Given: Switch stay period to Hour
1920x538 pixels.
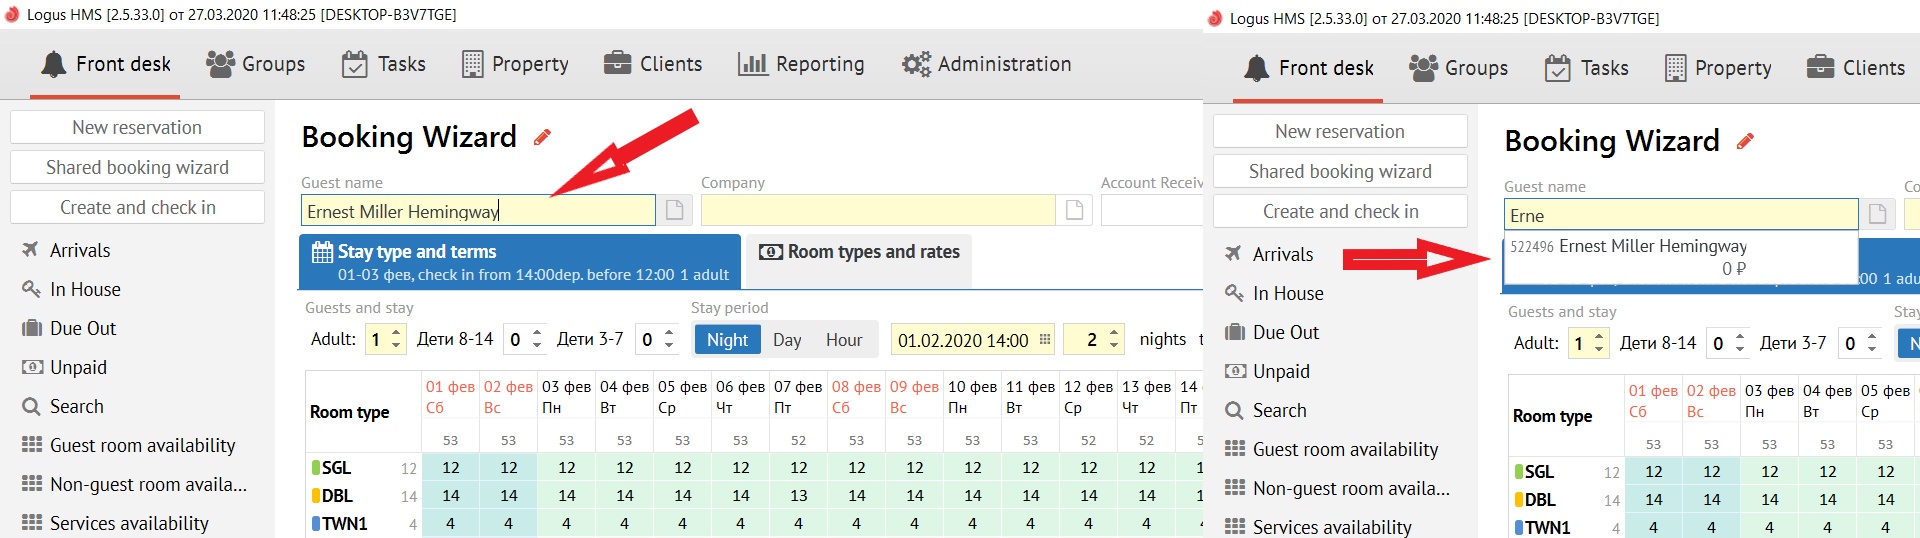Looking at the screenshot, I should [x=844, y=340].
